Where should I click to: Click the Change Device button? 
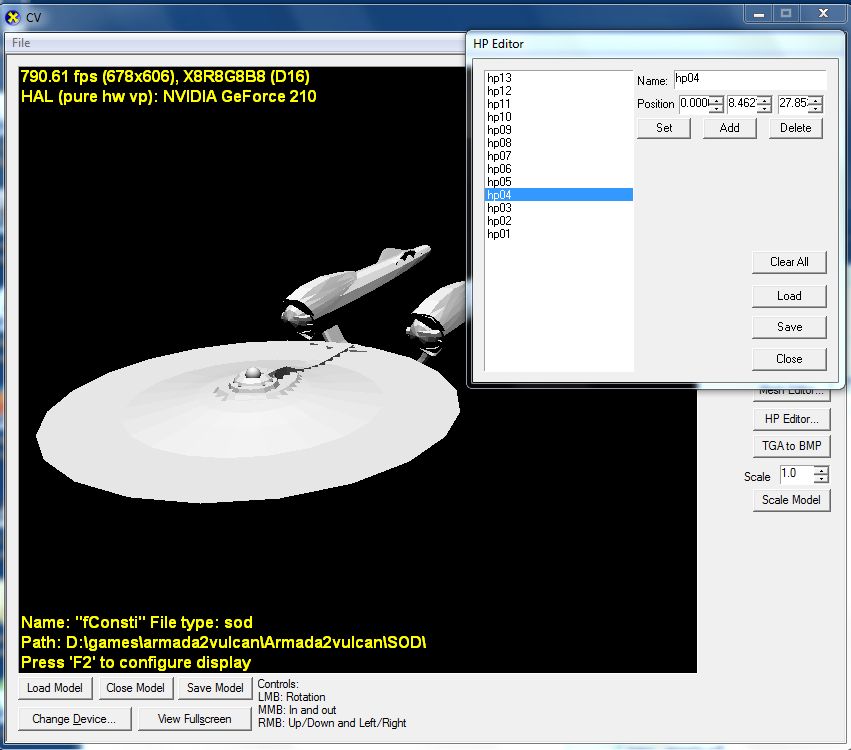tap(74, 719)
